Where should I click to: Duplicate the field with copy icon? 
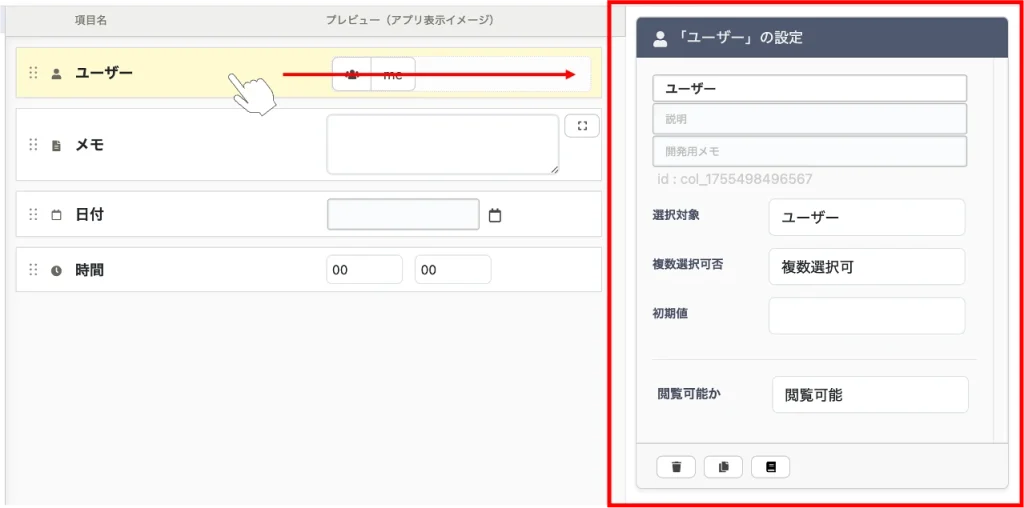(x=724, y=466)
